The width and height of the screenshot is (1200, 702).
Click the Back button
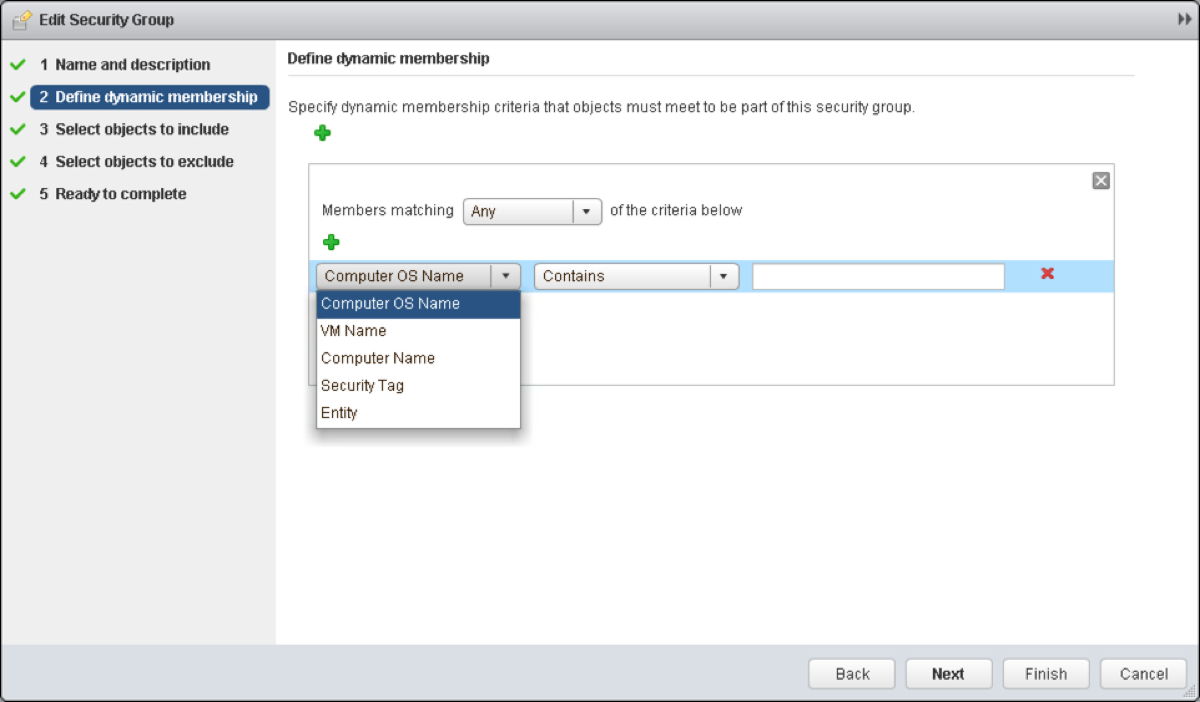pos(852,674)
